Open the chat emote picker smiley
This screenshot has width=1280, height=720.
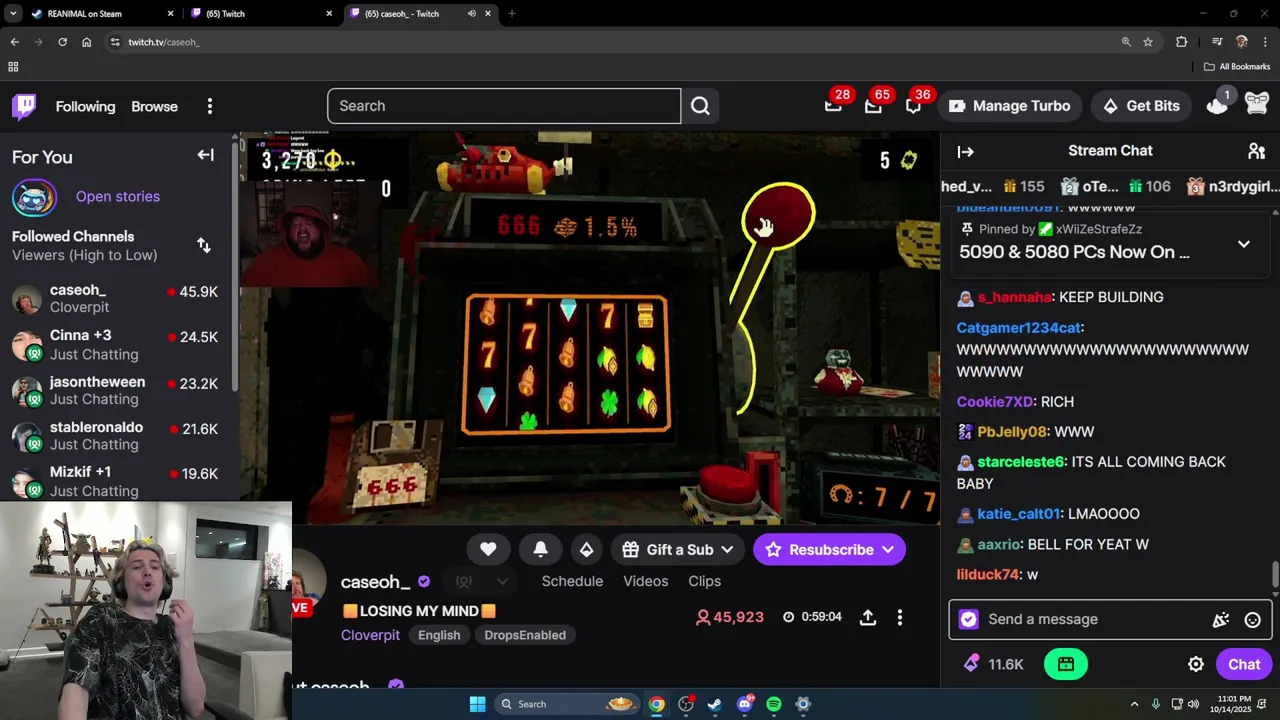coord(1252,620)
